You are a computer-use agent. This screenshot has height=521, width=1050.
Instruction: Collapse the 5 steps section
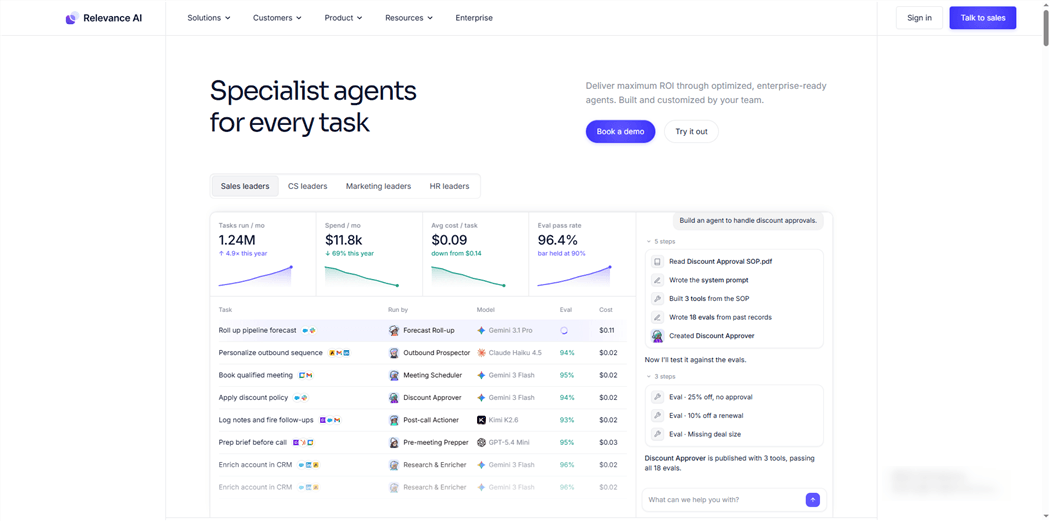[x=660, y=241]
